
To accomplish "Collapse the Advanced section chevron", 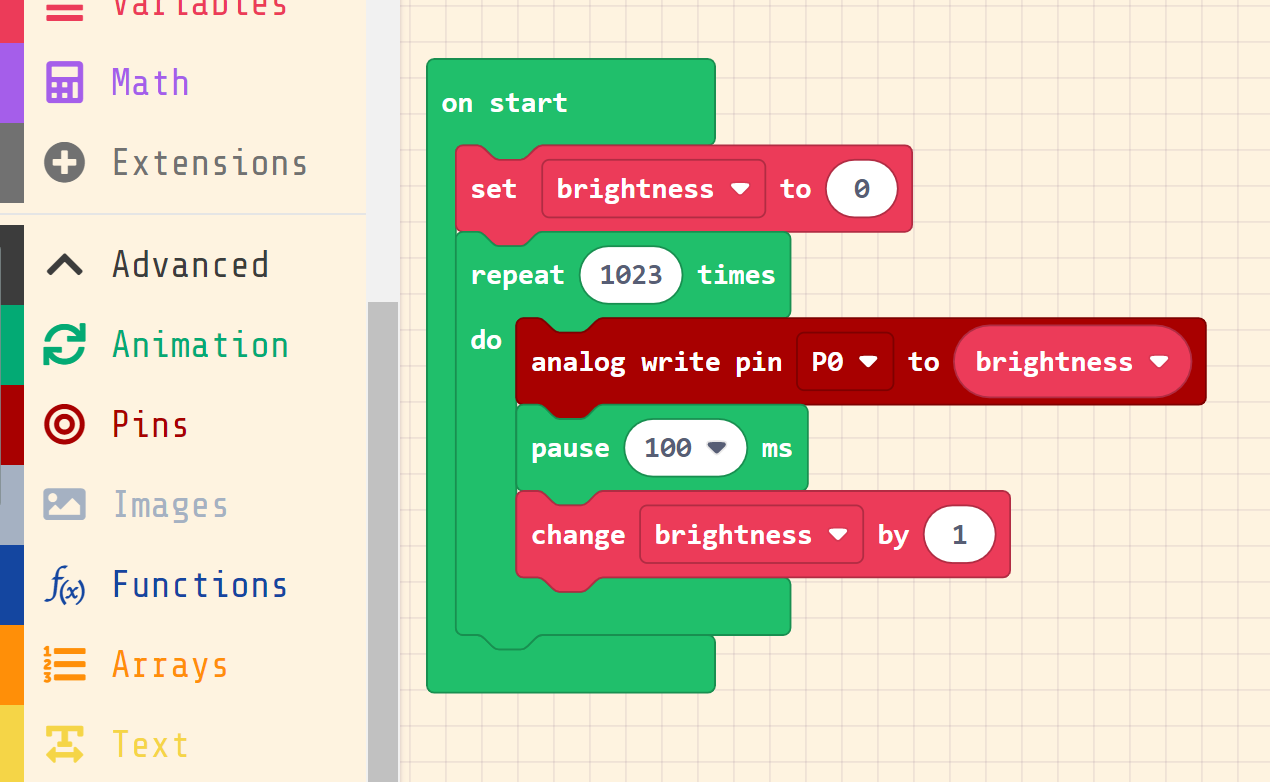I will (x=64, y=265).
